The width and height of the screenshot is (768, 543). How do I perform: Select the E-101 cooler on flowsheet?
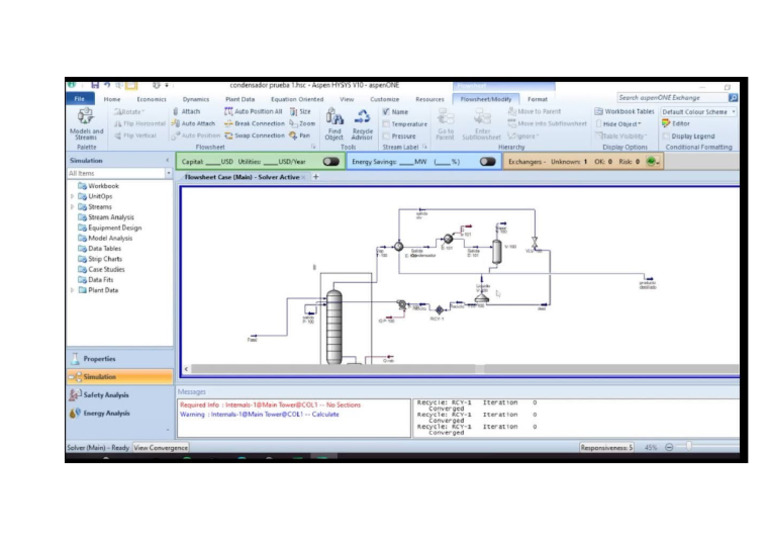448,239
